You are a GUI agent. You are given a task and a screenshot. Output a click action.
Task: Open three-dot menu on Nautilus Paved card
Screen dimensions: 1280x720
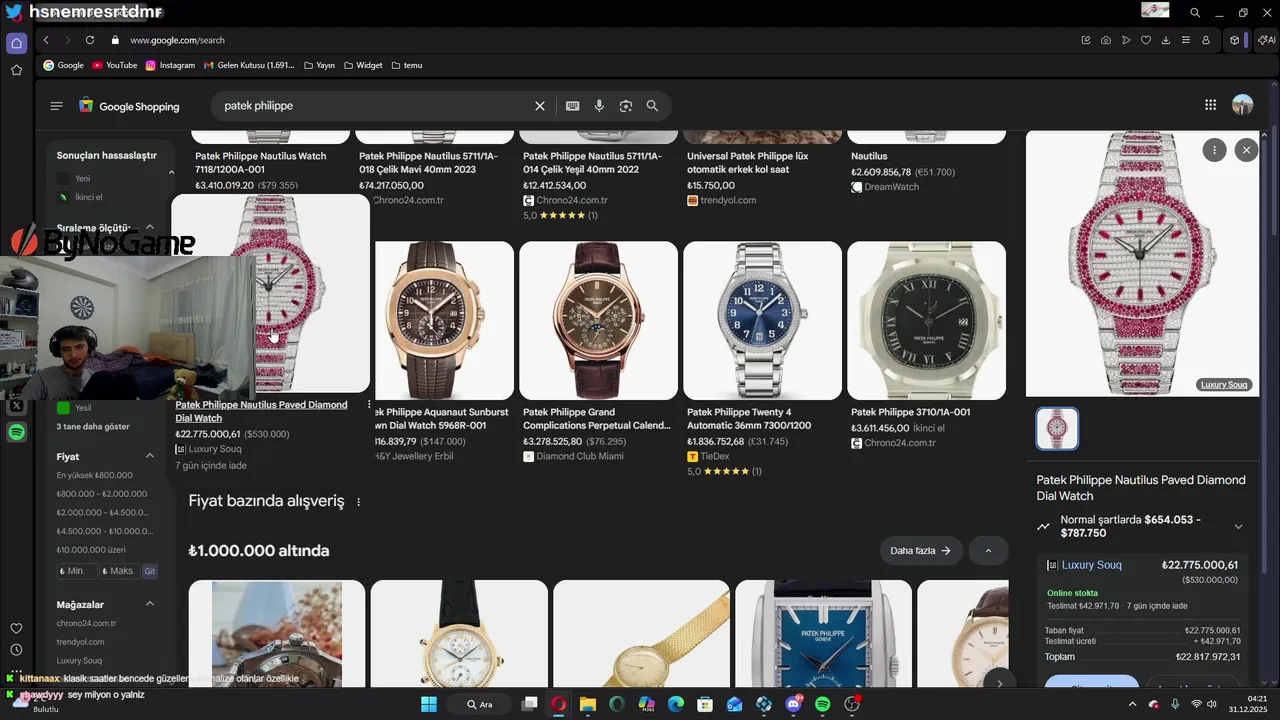point(369,405)
